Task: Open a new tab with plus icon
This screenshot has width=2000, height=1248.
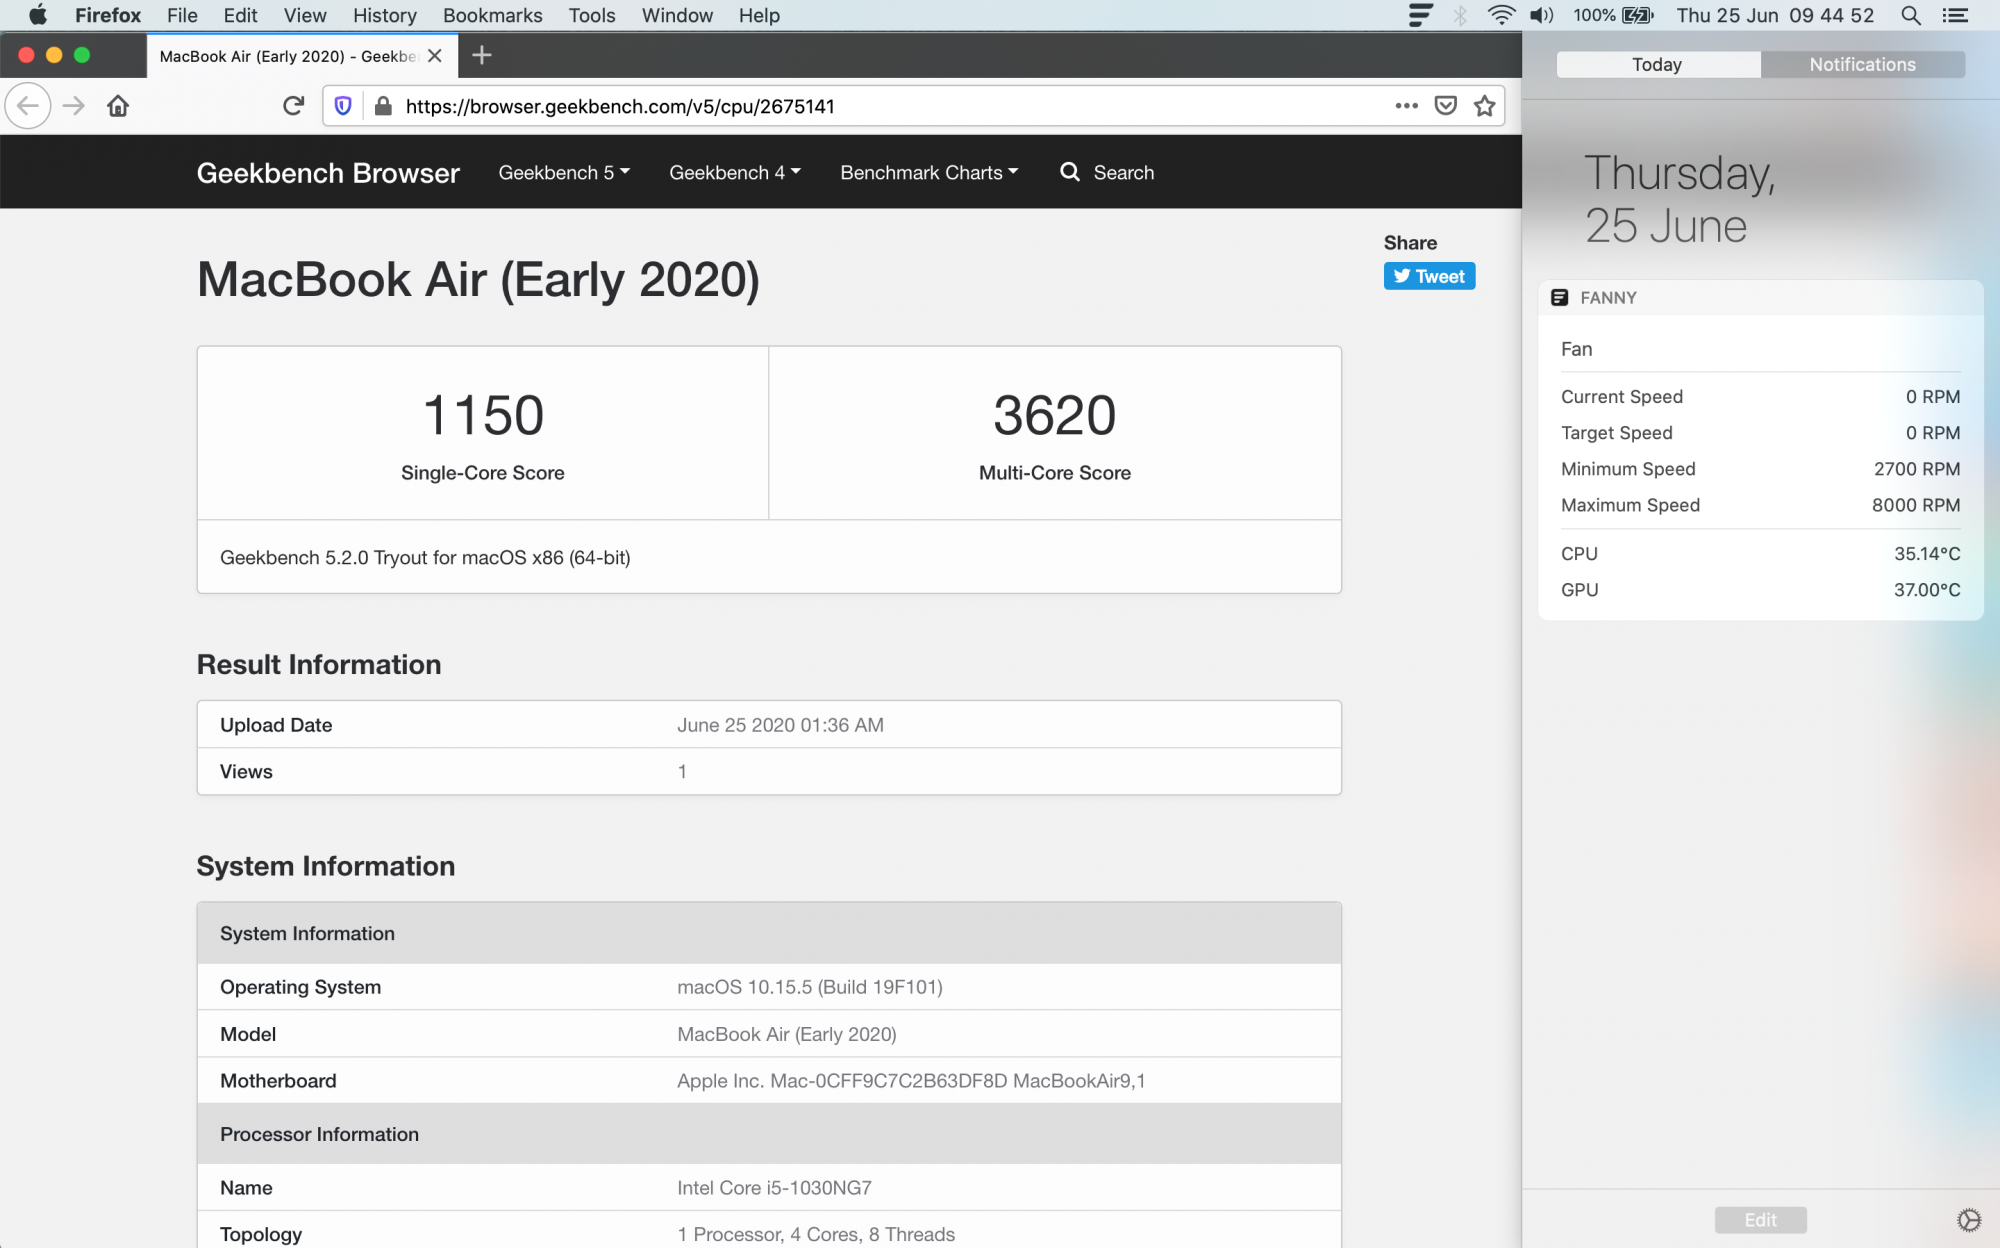Action: click(481, 56)
